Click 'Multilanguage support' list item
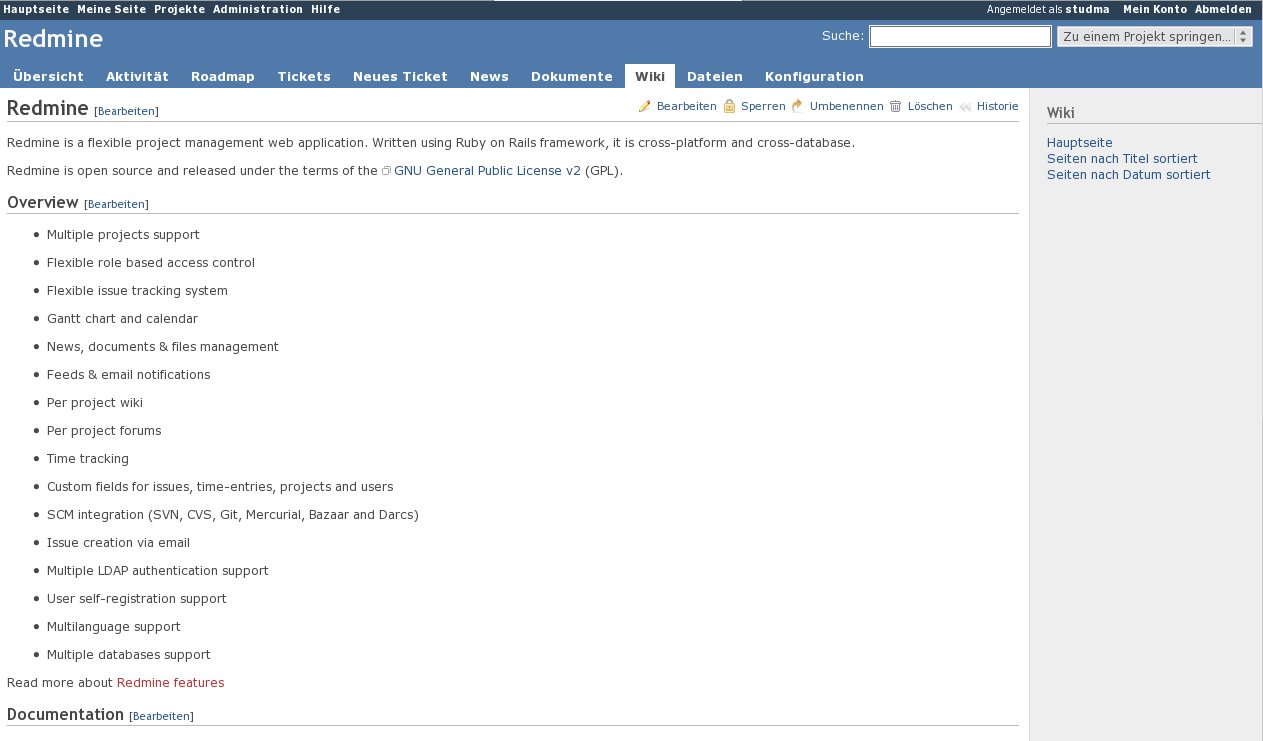The image size is (1263, 741). point(114,627)
